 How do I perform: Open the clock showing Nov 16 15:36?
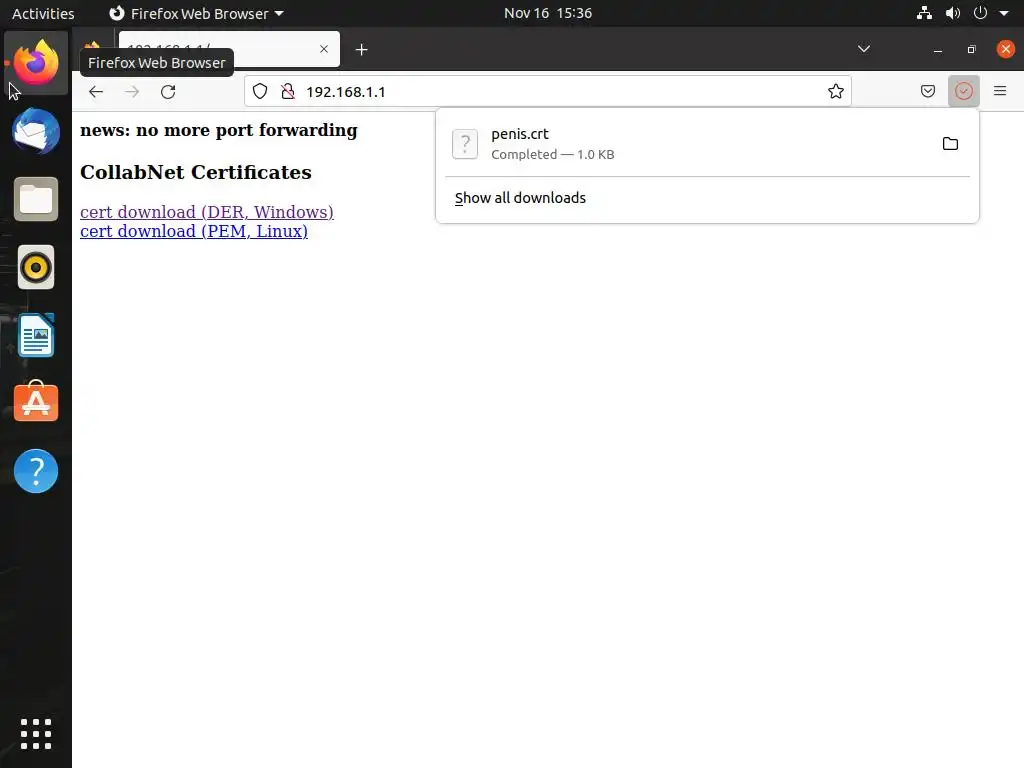548,13
